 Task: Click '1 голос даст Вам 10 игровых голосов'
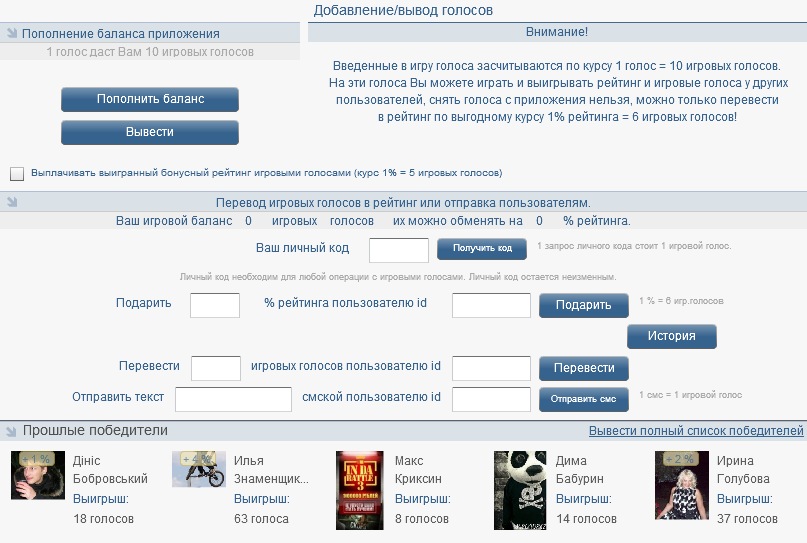(150, 52)
